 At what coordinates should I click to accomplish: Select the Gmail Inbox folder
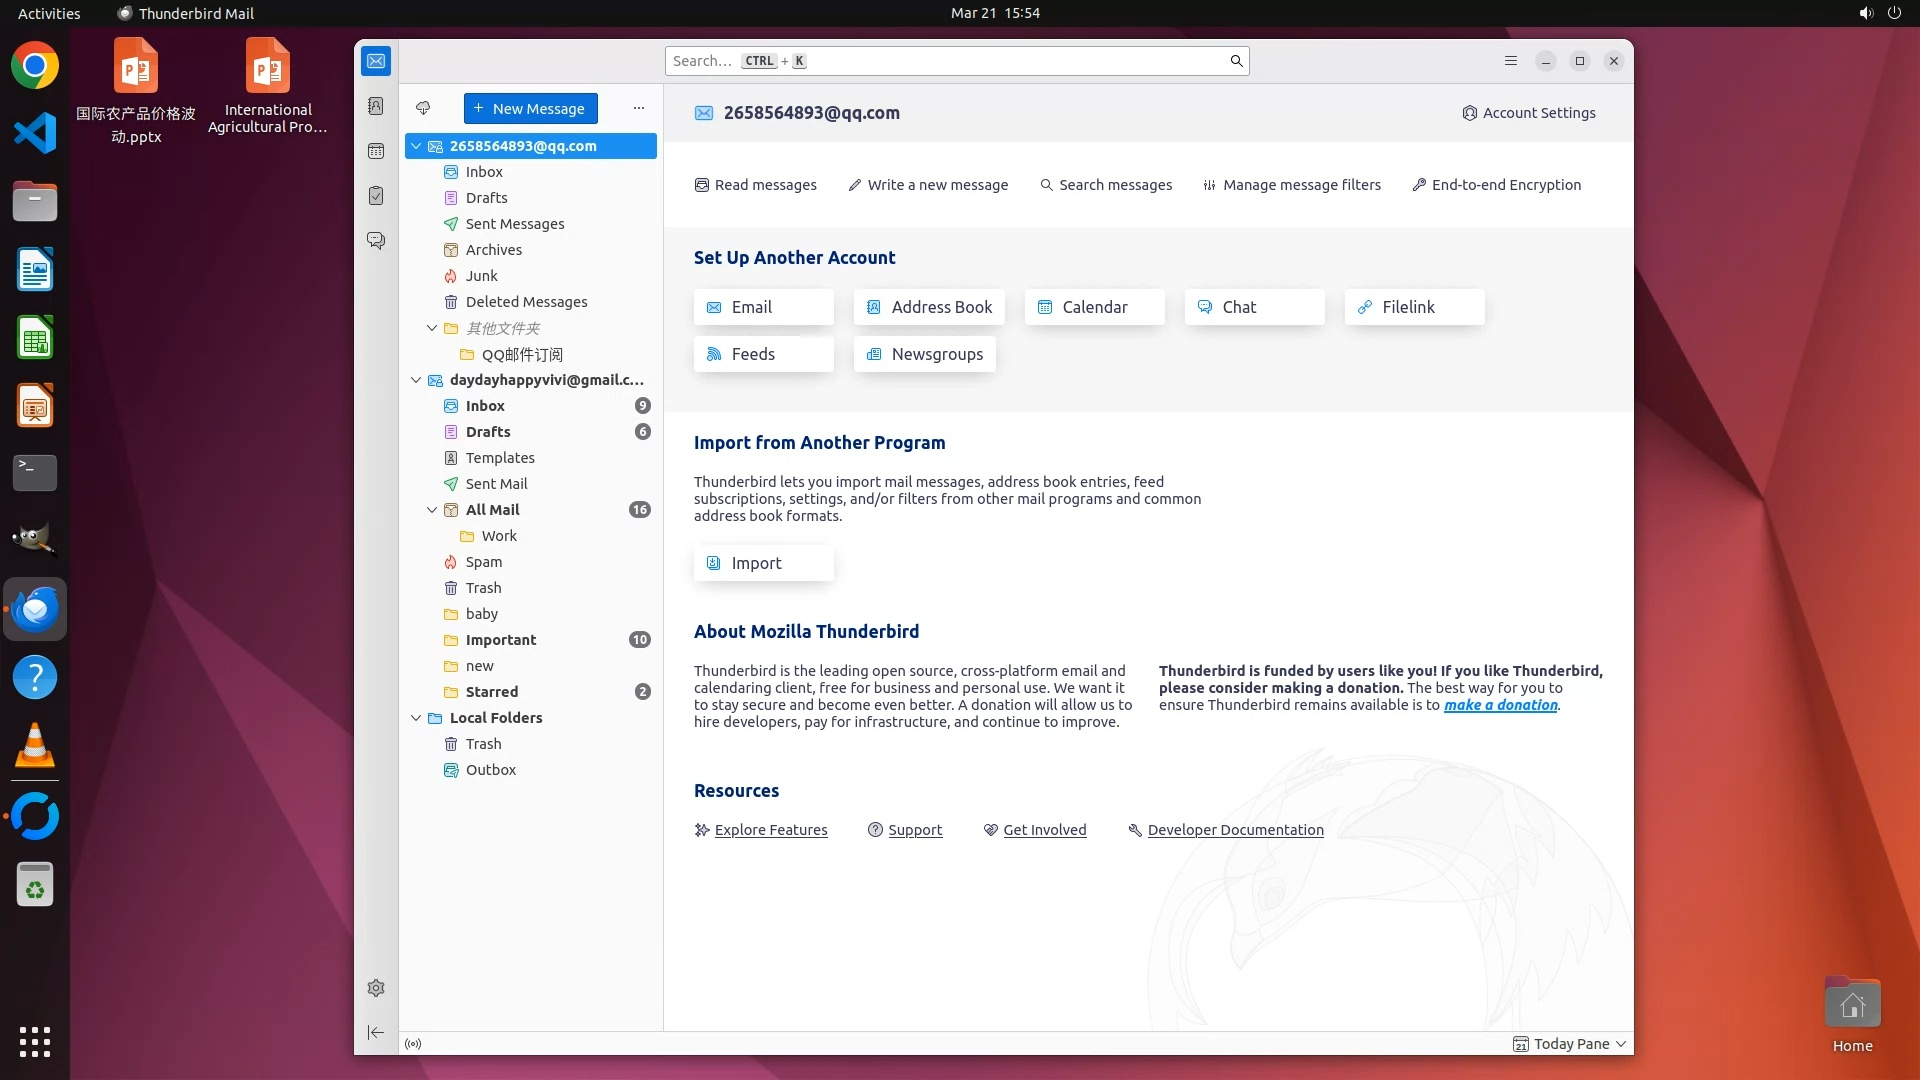click(x=485, y=406)
